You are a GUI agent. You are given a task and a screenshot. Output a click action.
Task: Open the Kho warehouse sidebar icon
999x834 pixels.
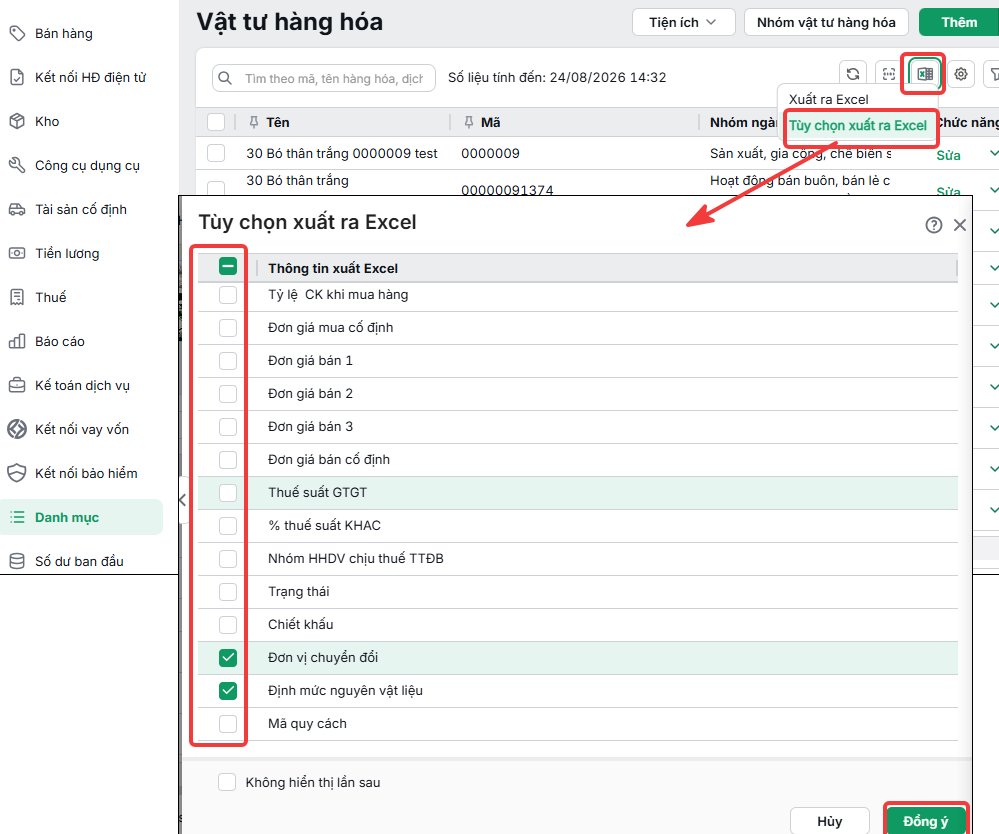(17, 121)
